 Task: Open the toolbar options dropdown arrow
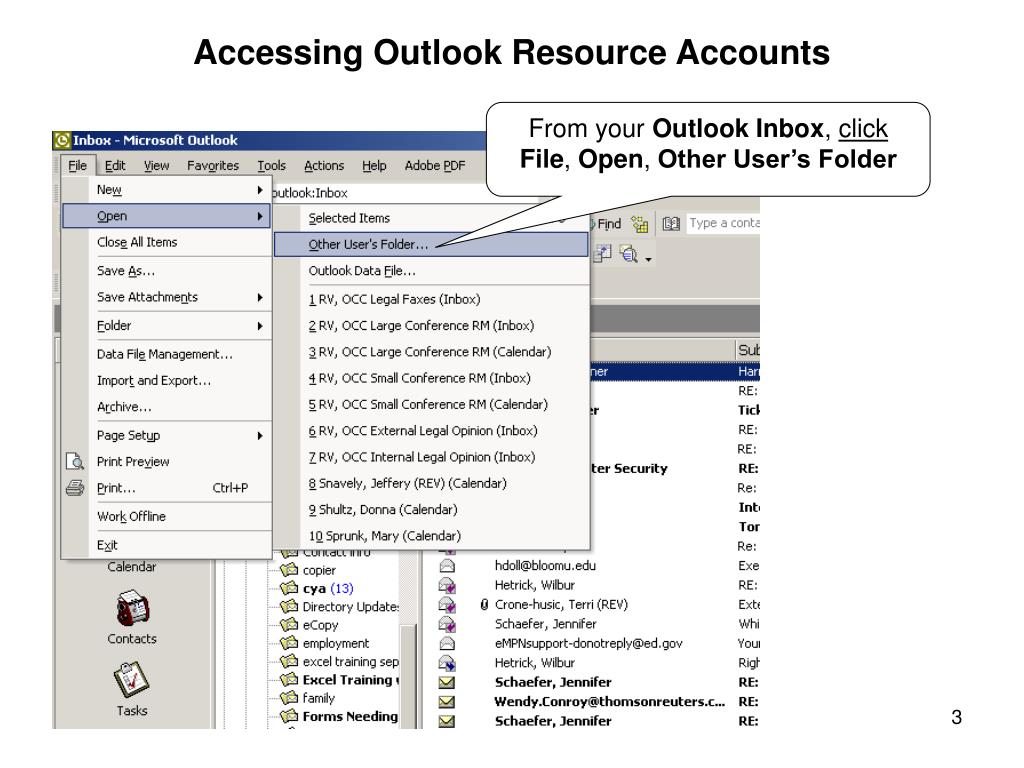[x=648, y=259]
